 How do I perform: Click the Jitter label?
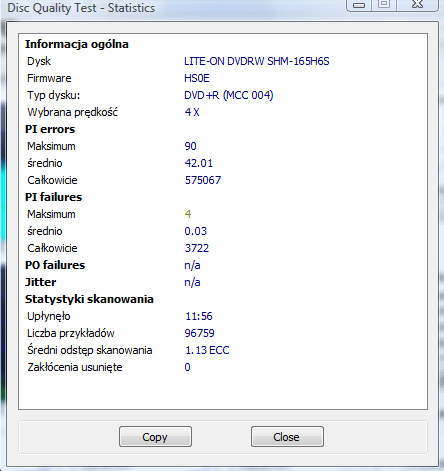pos(41,282)
